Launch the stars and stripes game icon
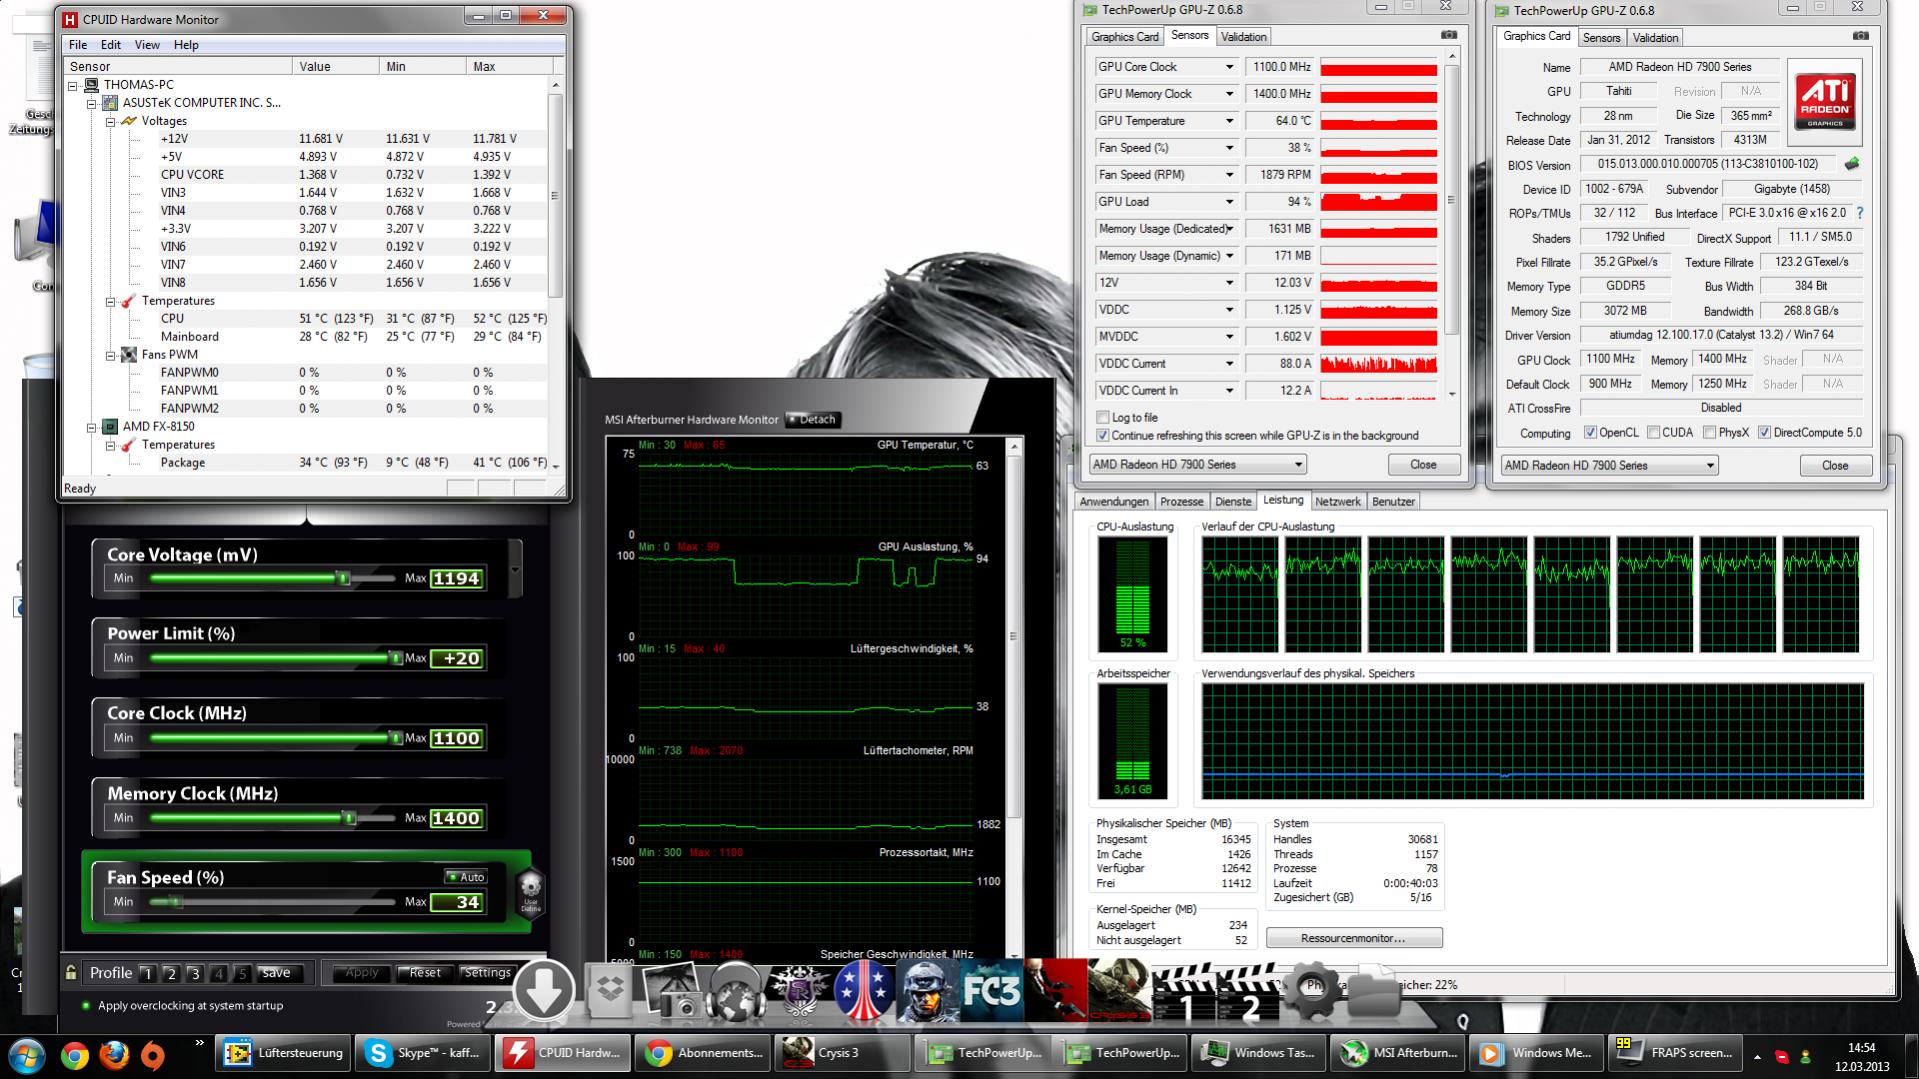 pyautogui.click(x=864, y=992)
